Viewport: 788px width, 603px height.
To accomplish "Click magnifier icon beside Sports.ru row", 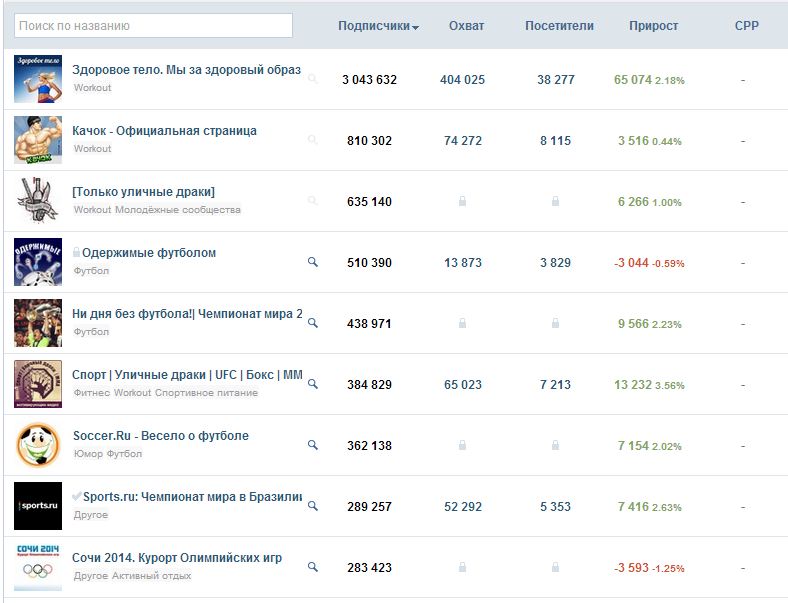I will 313,506.
